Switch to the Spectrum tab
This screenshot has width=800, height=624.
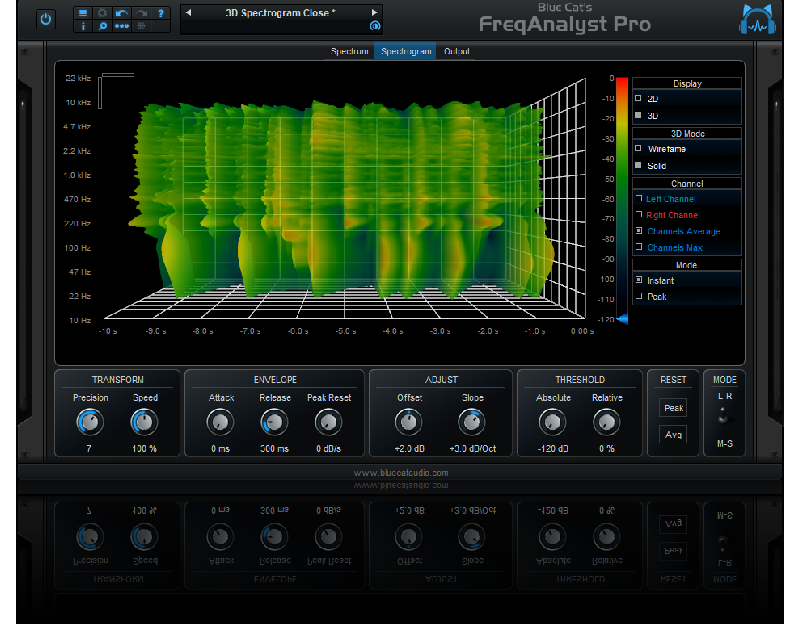tap(349, 51)
